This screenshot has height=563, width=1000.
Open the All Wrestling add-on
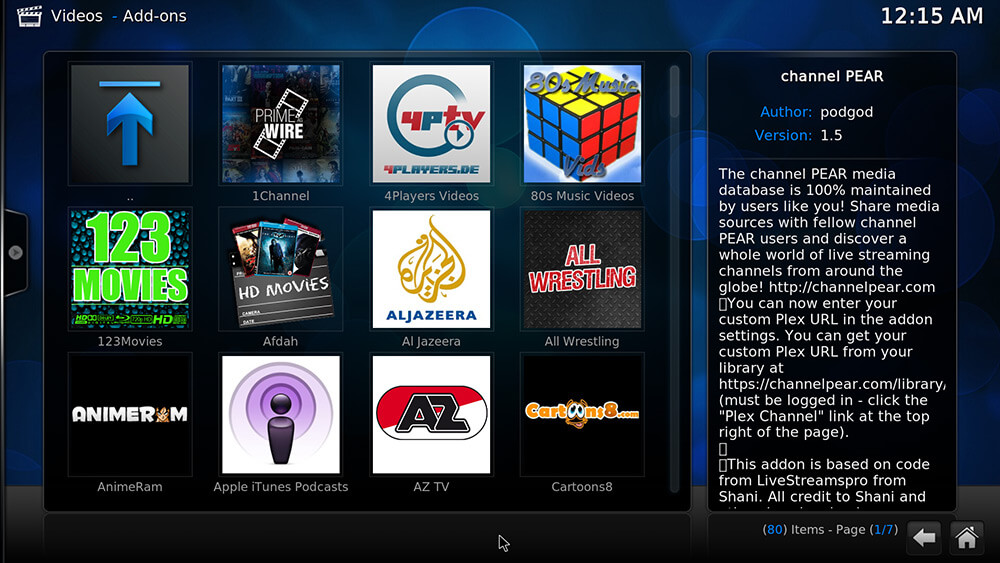583,268
